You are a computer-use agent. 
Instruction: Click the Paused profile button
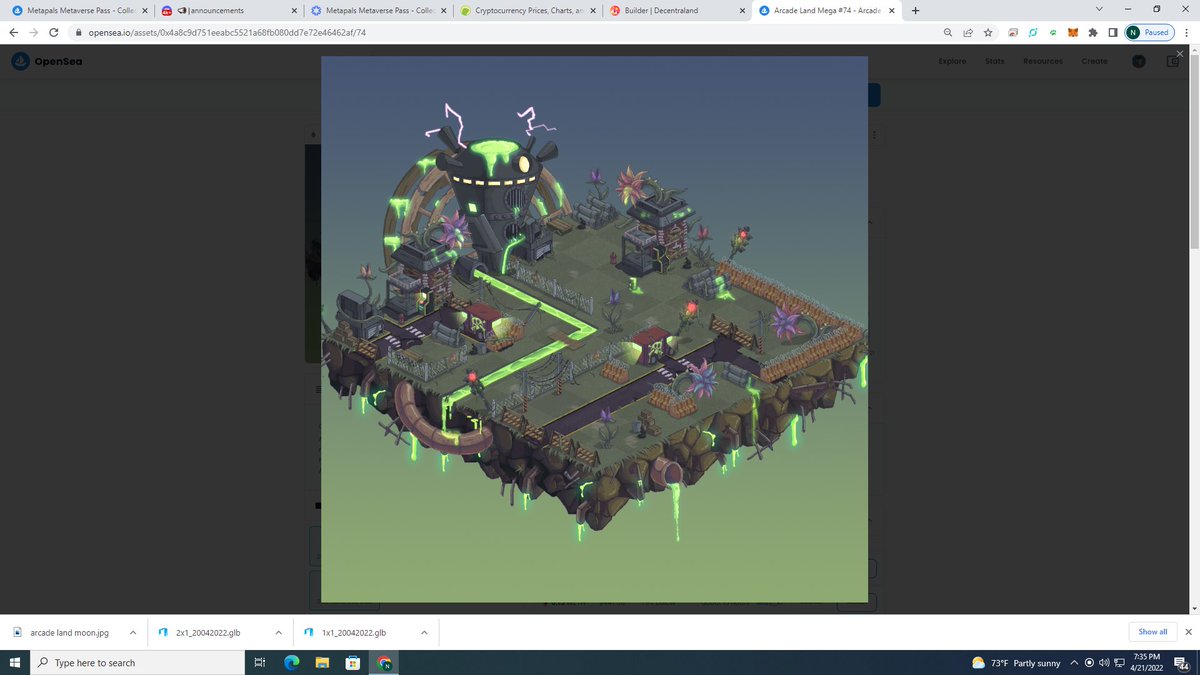click(x=1149, y=32)
